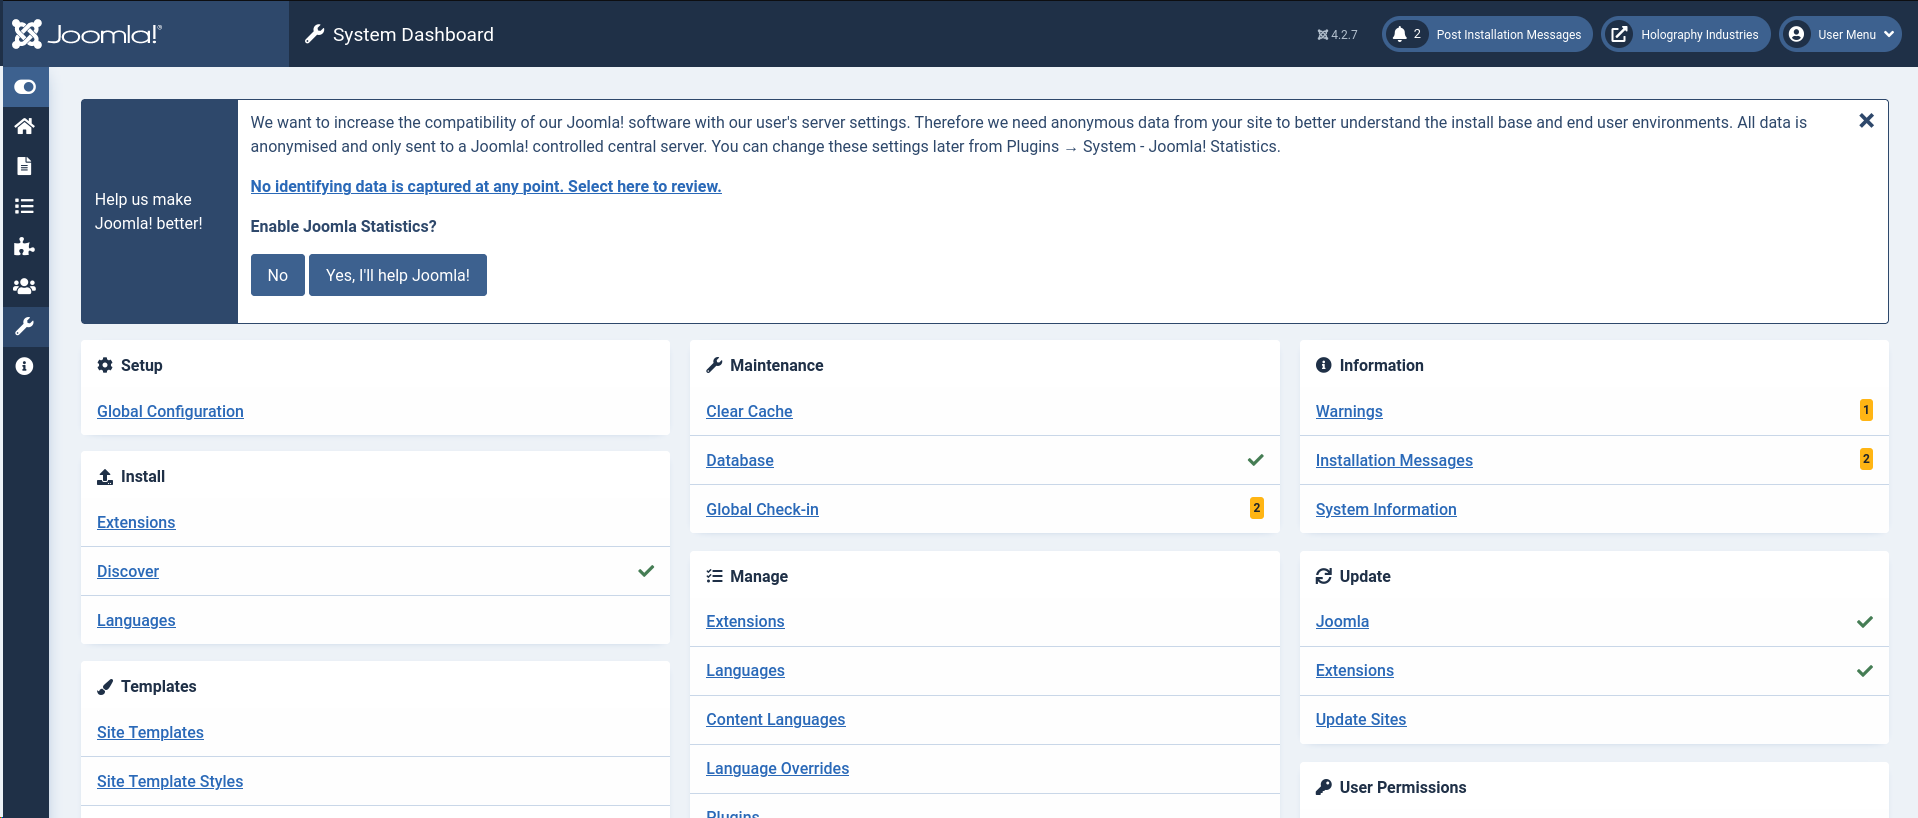Click the Joomla update checkmark icon

[x=1865, y=621]
